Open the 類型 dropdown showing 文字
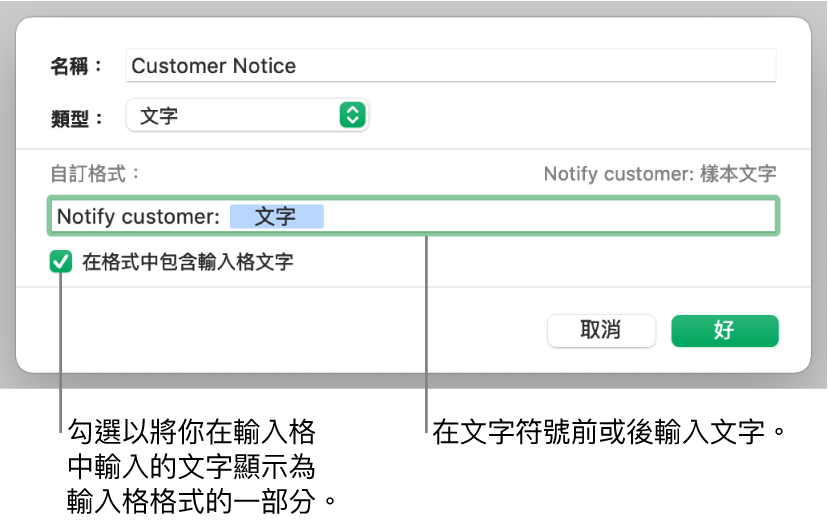This screenshot has height=523, width=828. point(246,116)
